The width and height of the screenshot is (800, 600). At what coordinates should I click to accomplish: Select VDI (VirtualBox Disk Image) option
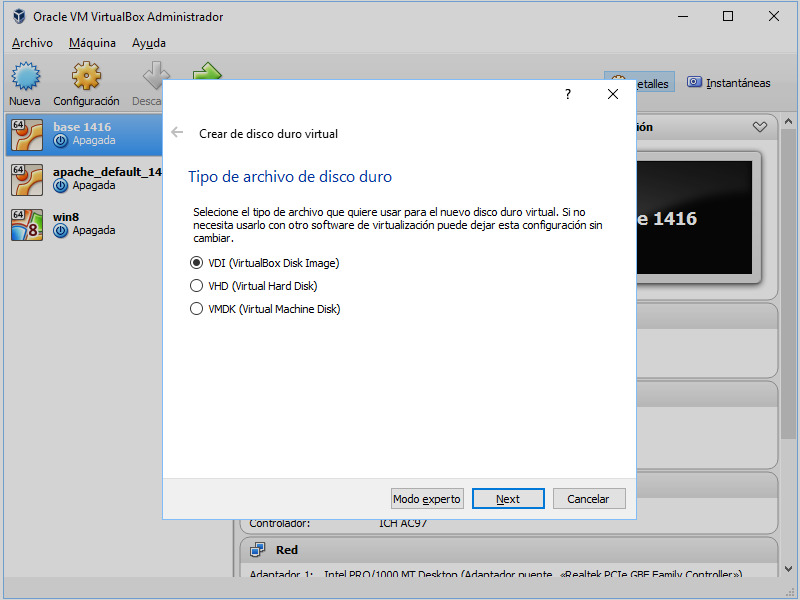(x=264, y=263)
